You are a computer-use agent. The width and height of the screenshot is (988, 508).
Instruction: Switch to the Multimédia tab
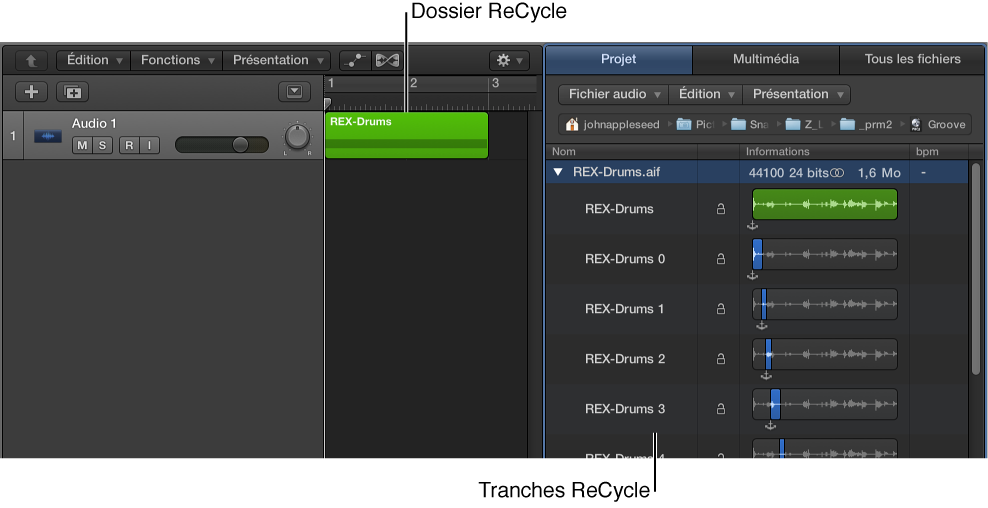click(x=766, y=59)
